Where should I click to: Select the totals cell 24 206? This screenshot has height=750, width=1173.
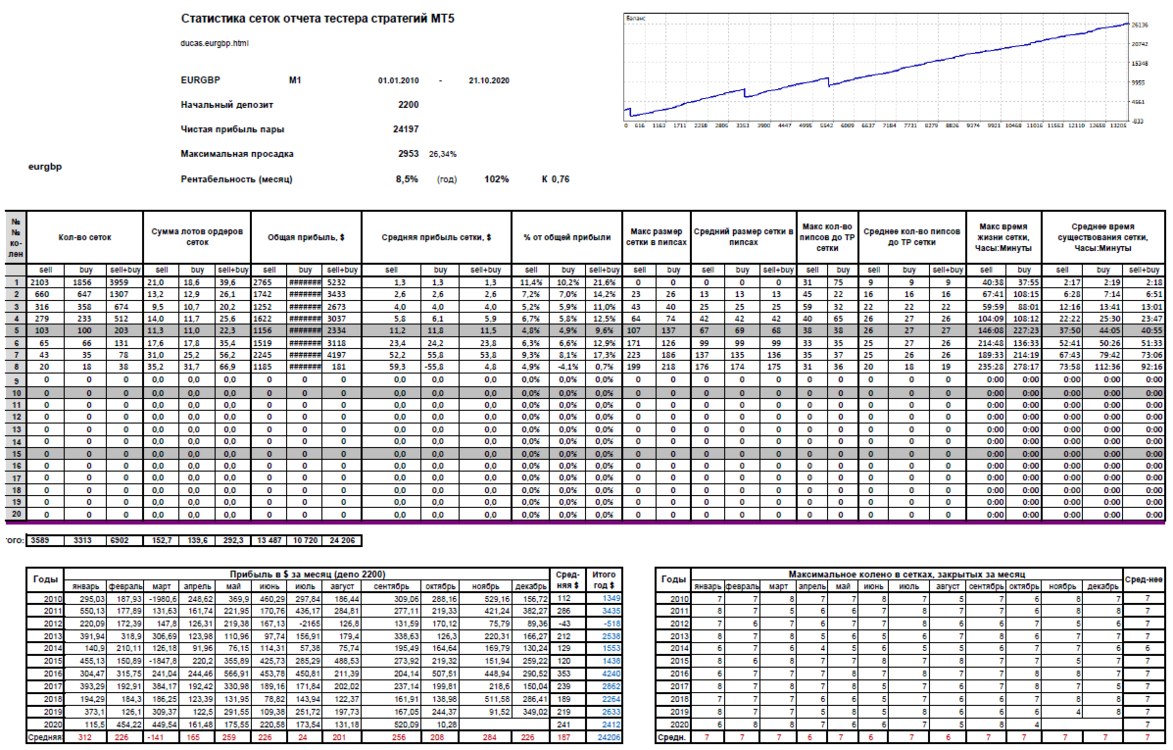click(343, 541)
